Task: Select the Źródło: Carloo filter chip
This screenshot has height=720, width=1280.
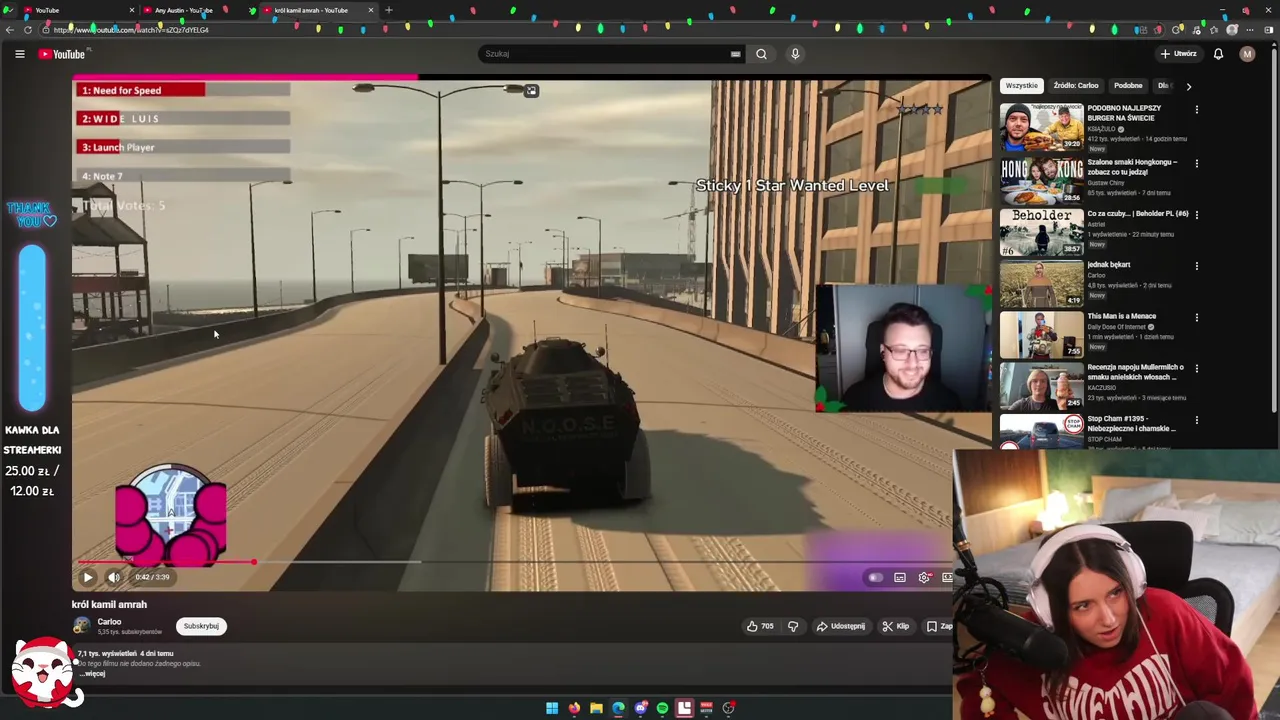Action: pyautogui.click(x=1076, y=86)
